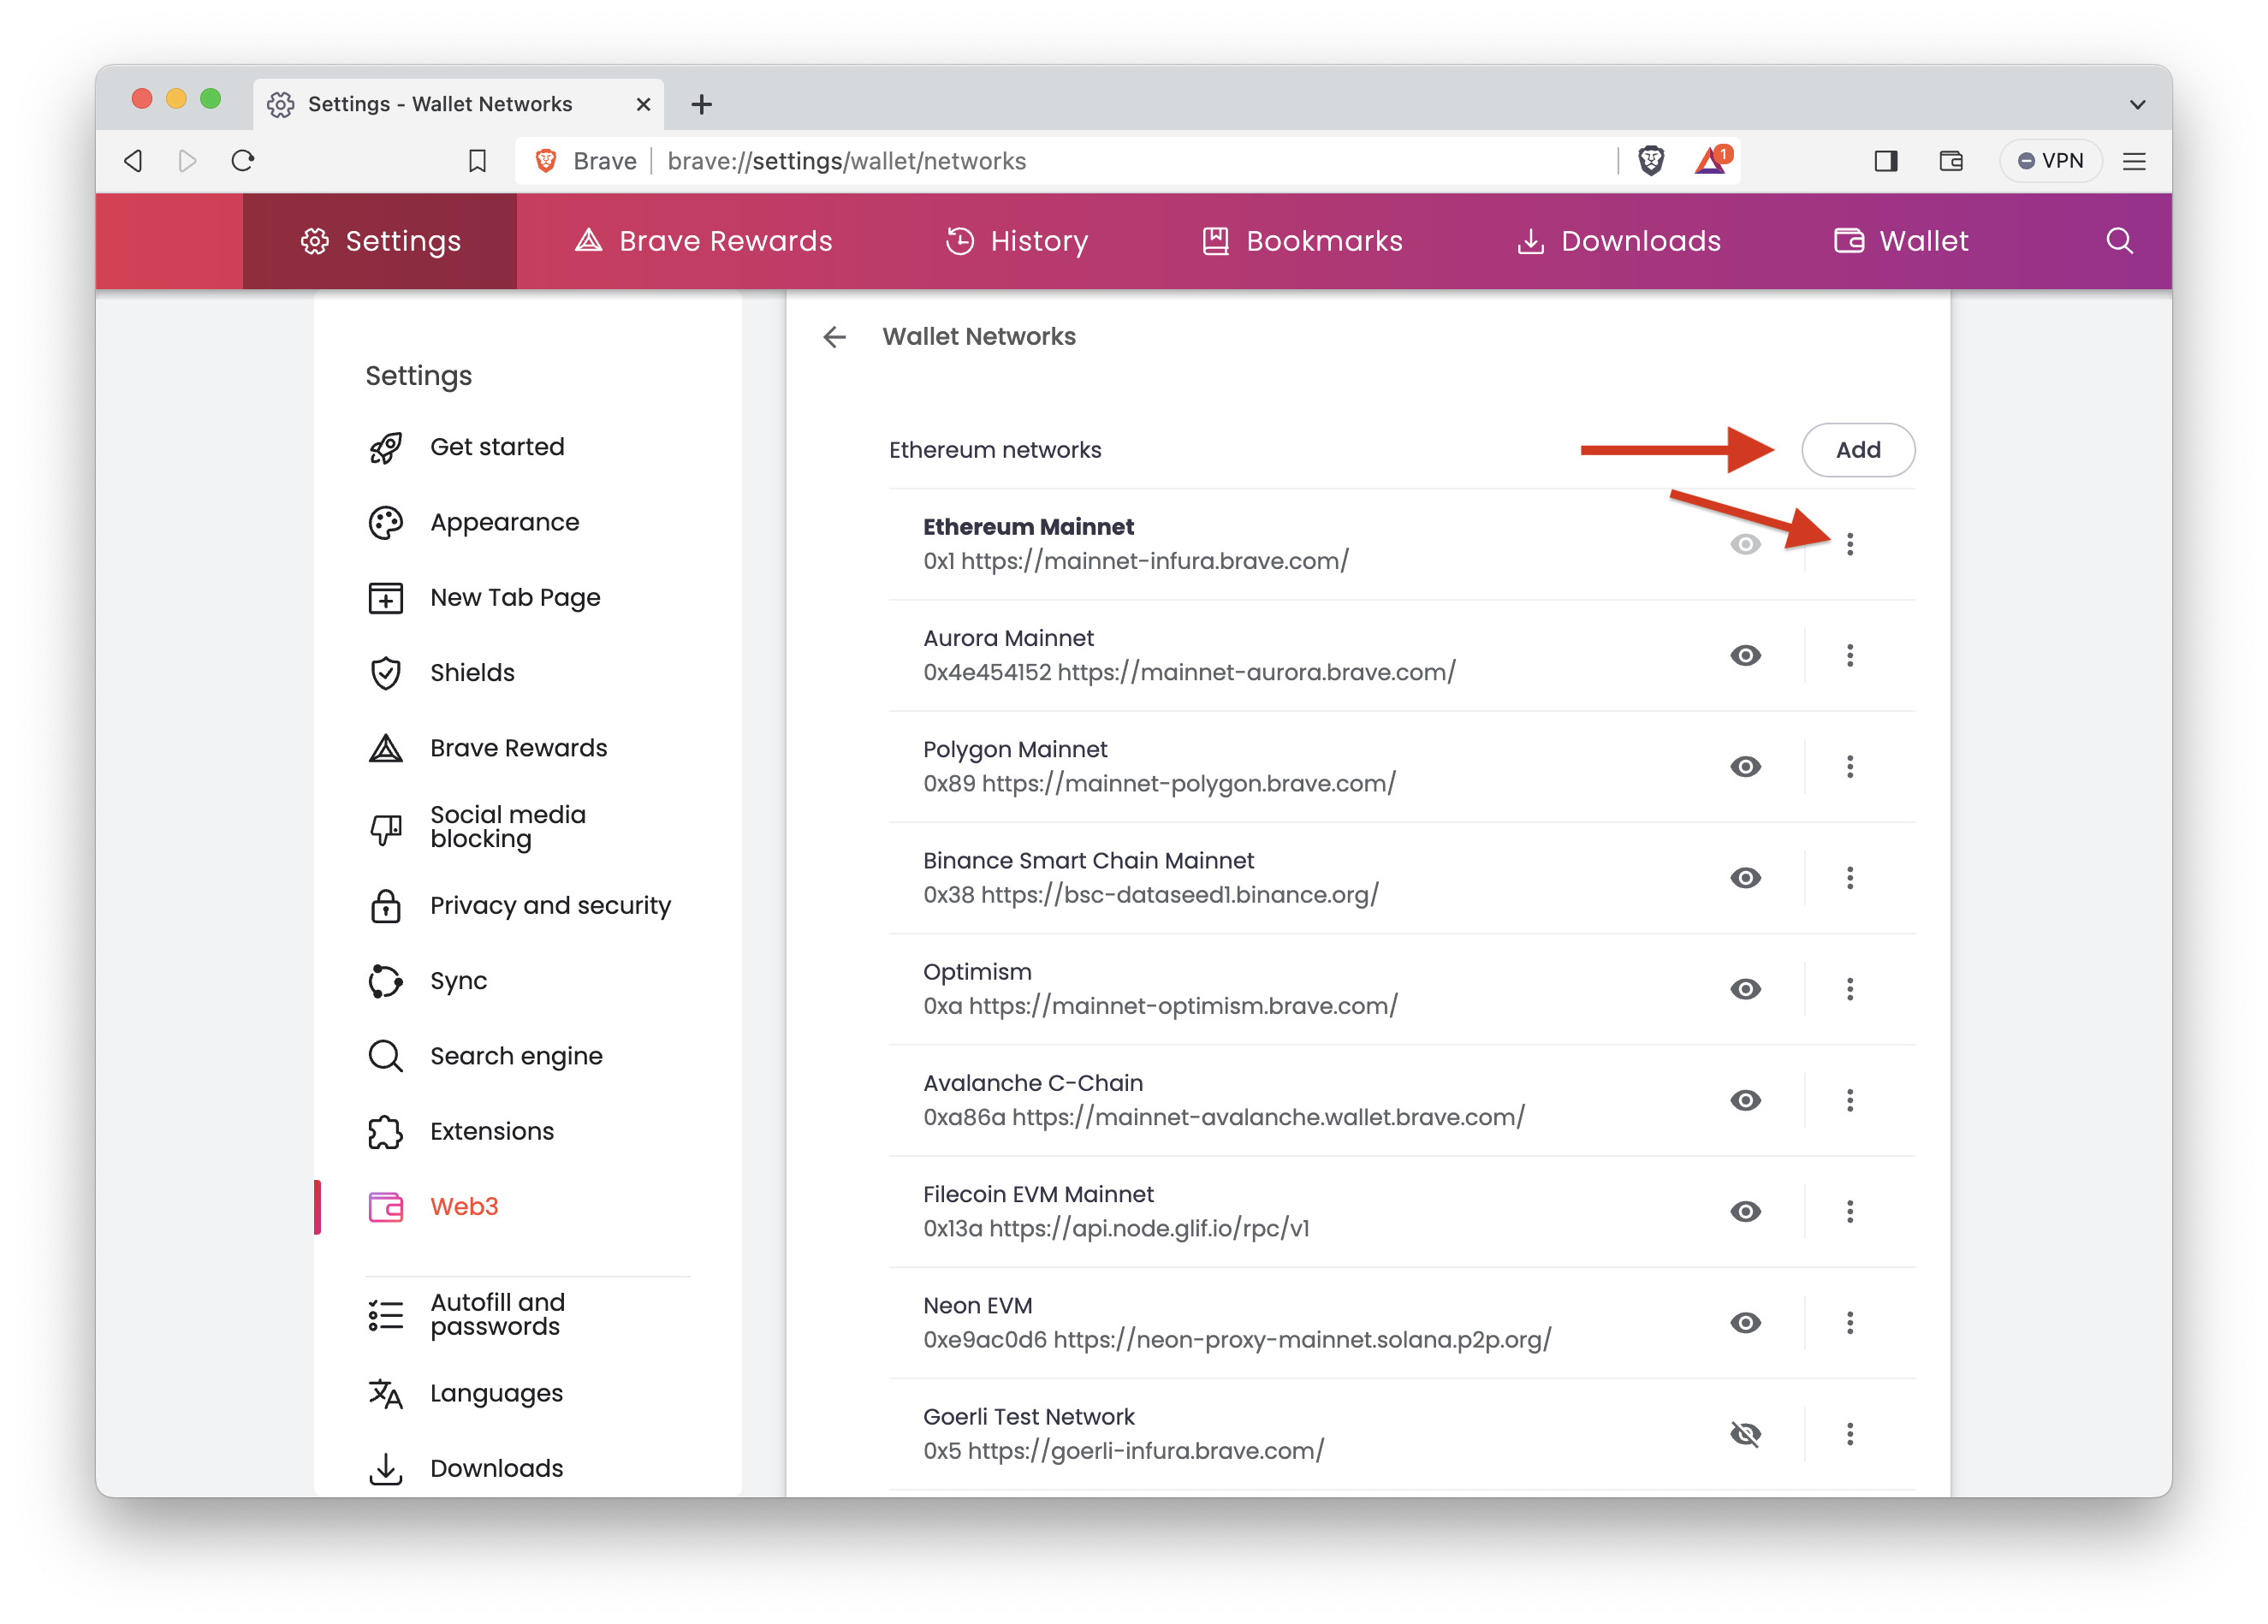This screenshot has width=2268, height=1624.
Task: Open more options for Ethereum Mainnet
Action: click(x=1849, y=545)
